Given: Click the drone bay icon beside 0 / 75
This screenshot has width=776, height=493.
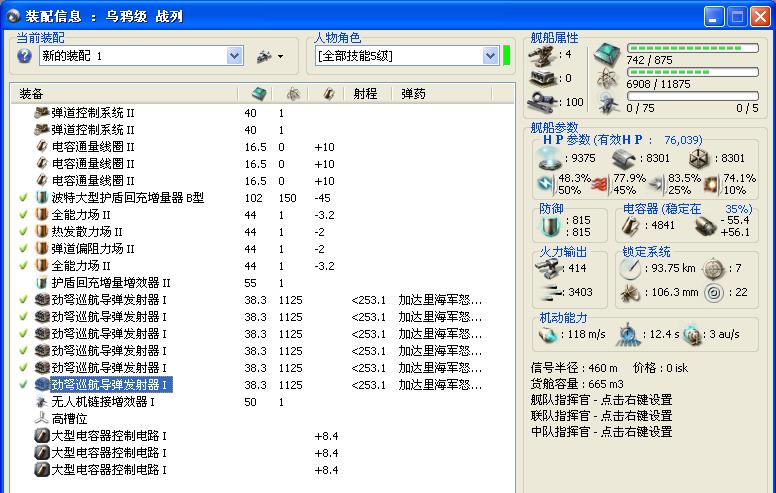Looking at the screenshot, I should (x=608, y=103).
